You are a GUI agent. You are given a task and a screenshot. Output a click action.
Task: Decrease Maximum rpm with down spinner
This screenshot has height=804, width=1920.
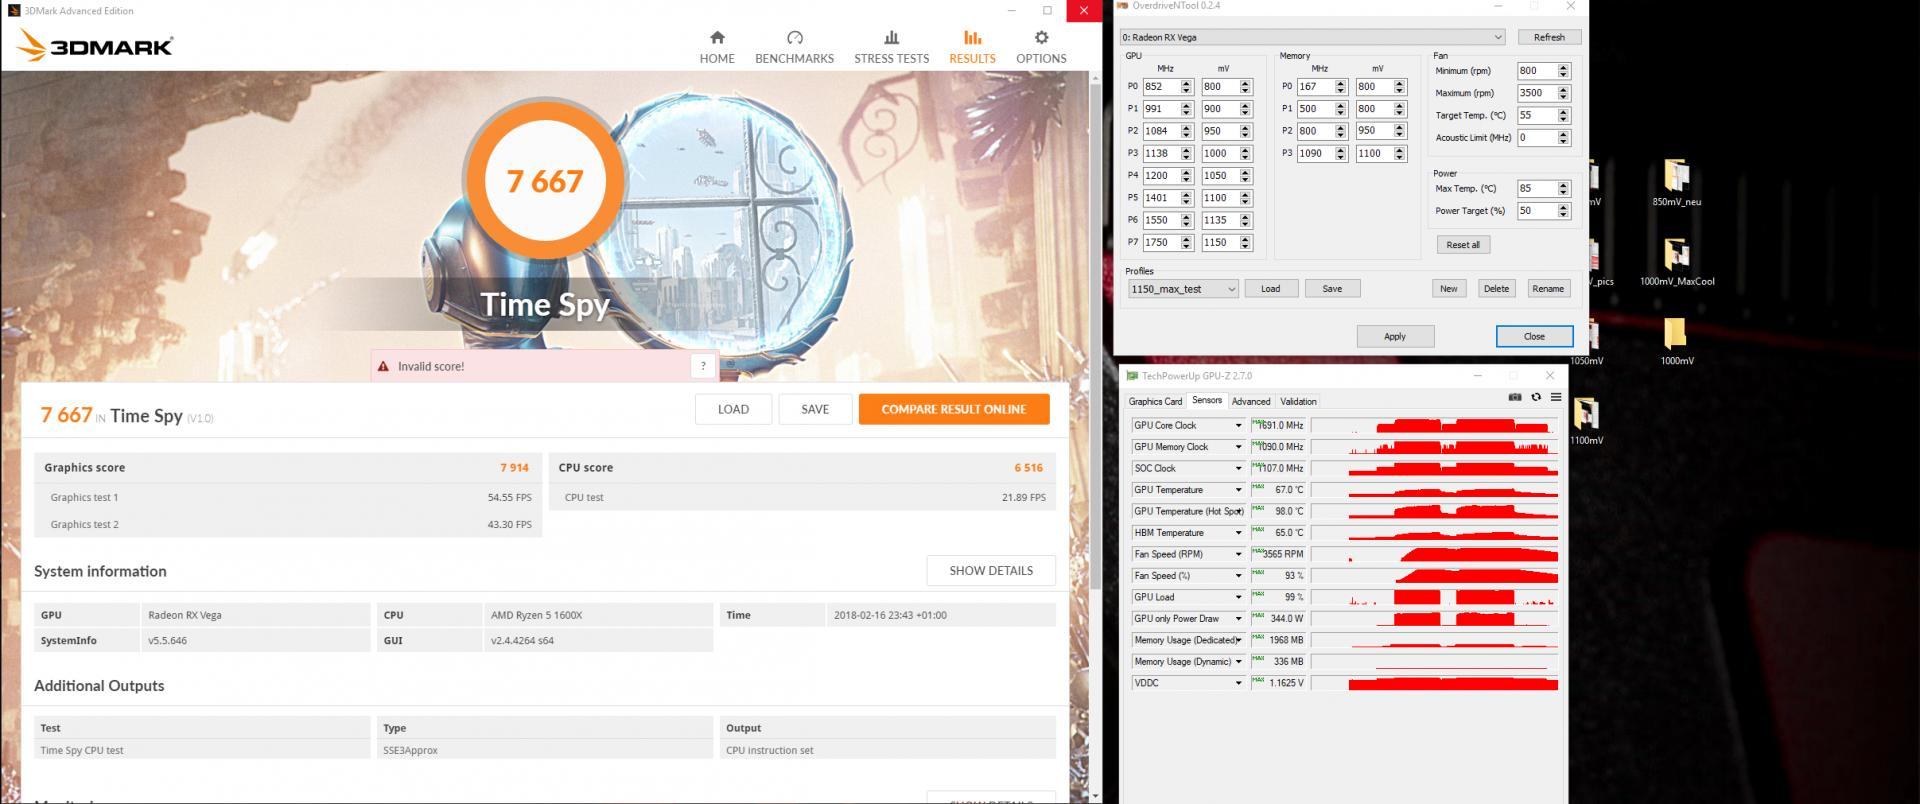click(1564, 97)
